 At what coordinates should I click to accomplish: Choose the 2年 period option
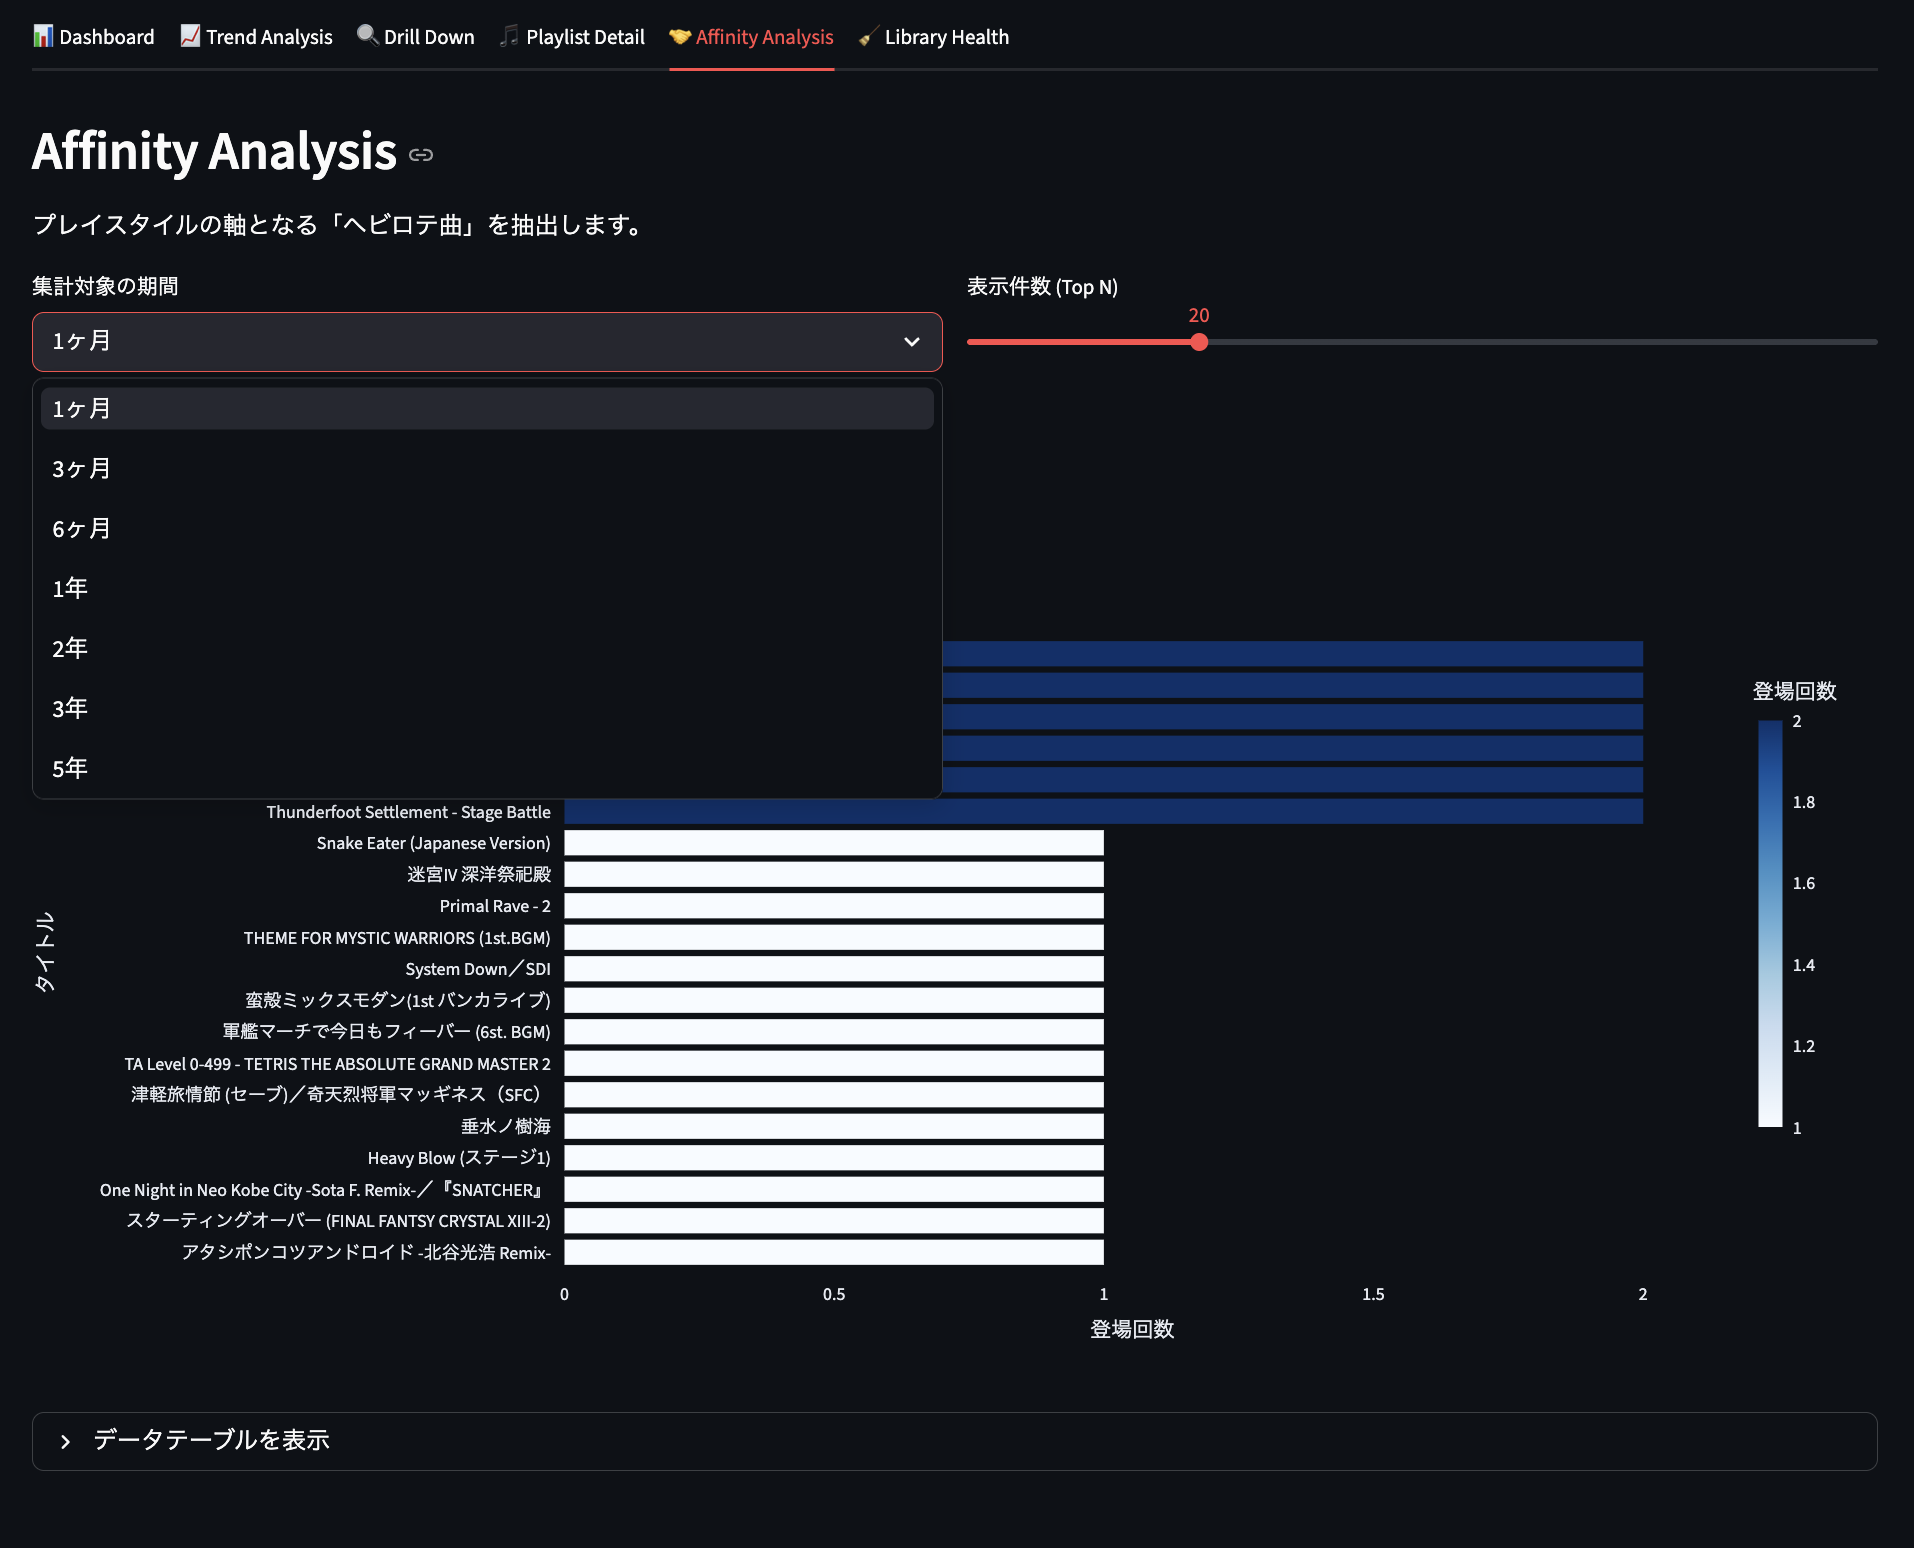click(70, 649)
